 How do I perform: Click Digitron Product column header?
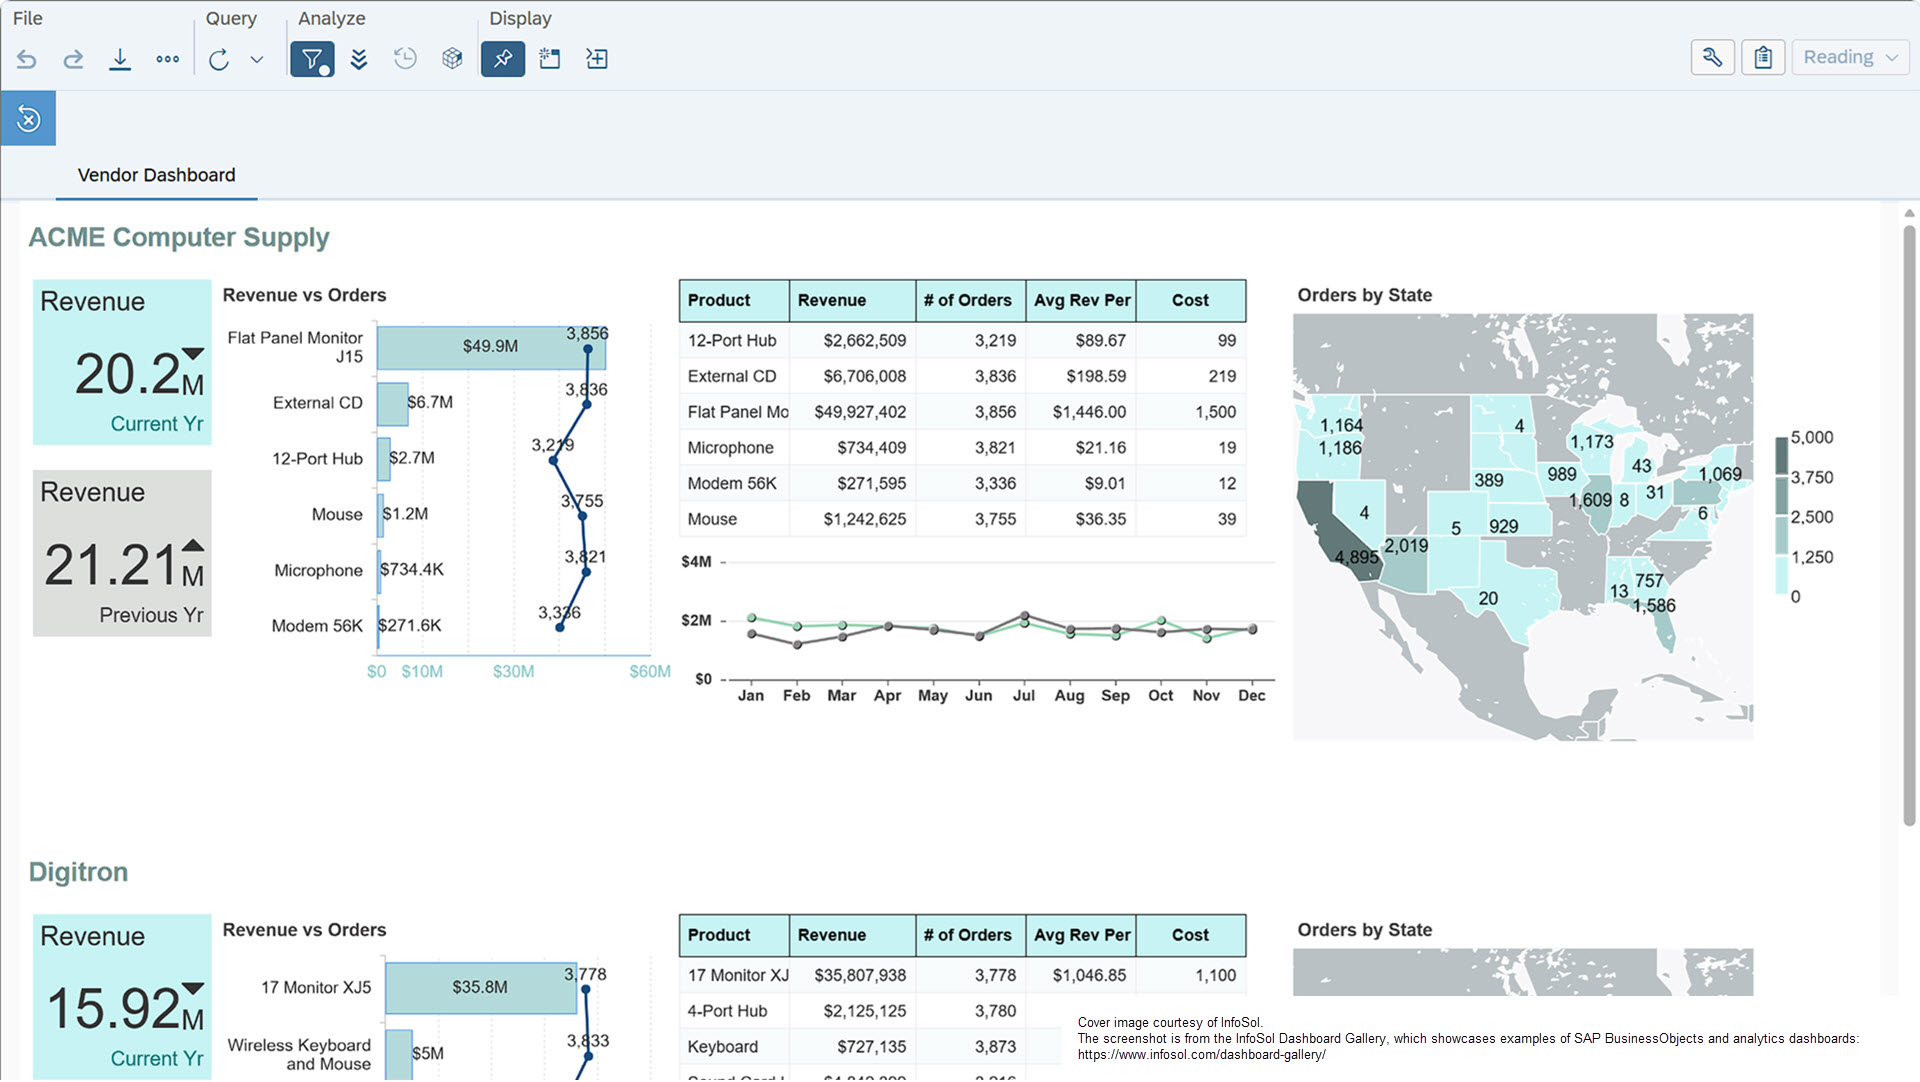pyautogui.click(x=734, y=935)
